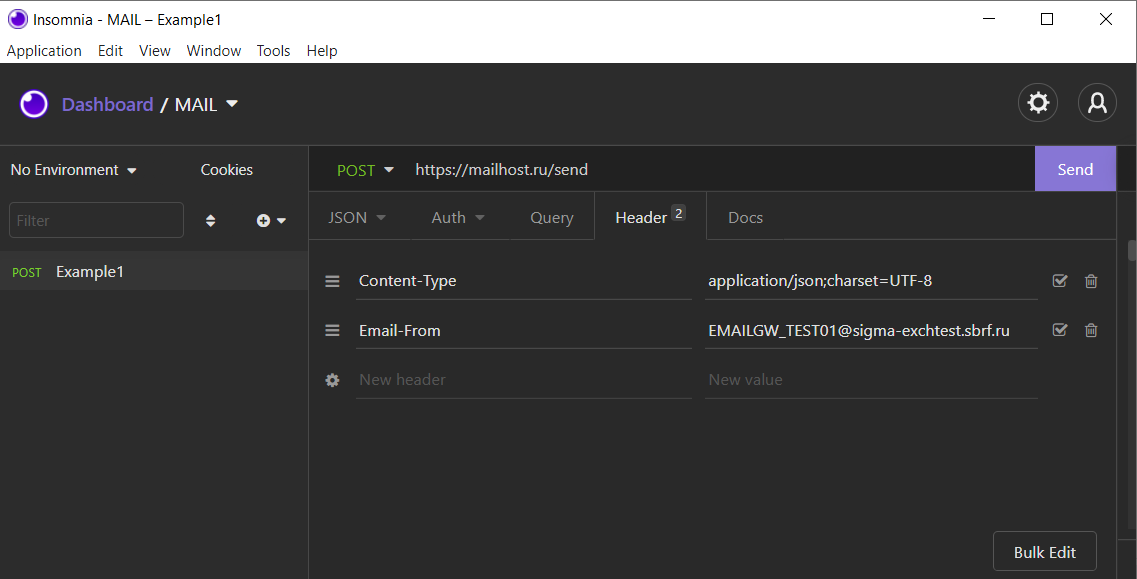Viewport: 1137px width, 579px height.
Task: Delete the Content-Type header row
Action: click(1091, 281)
